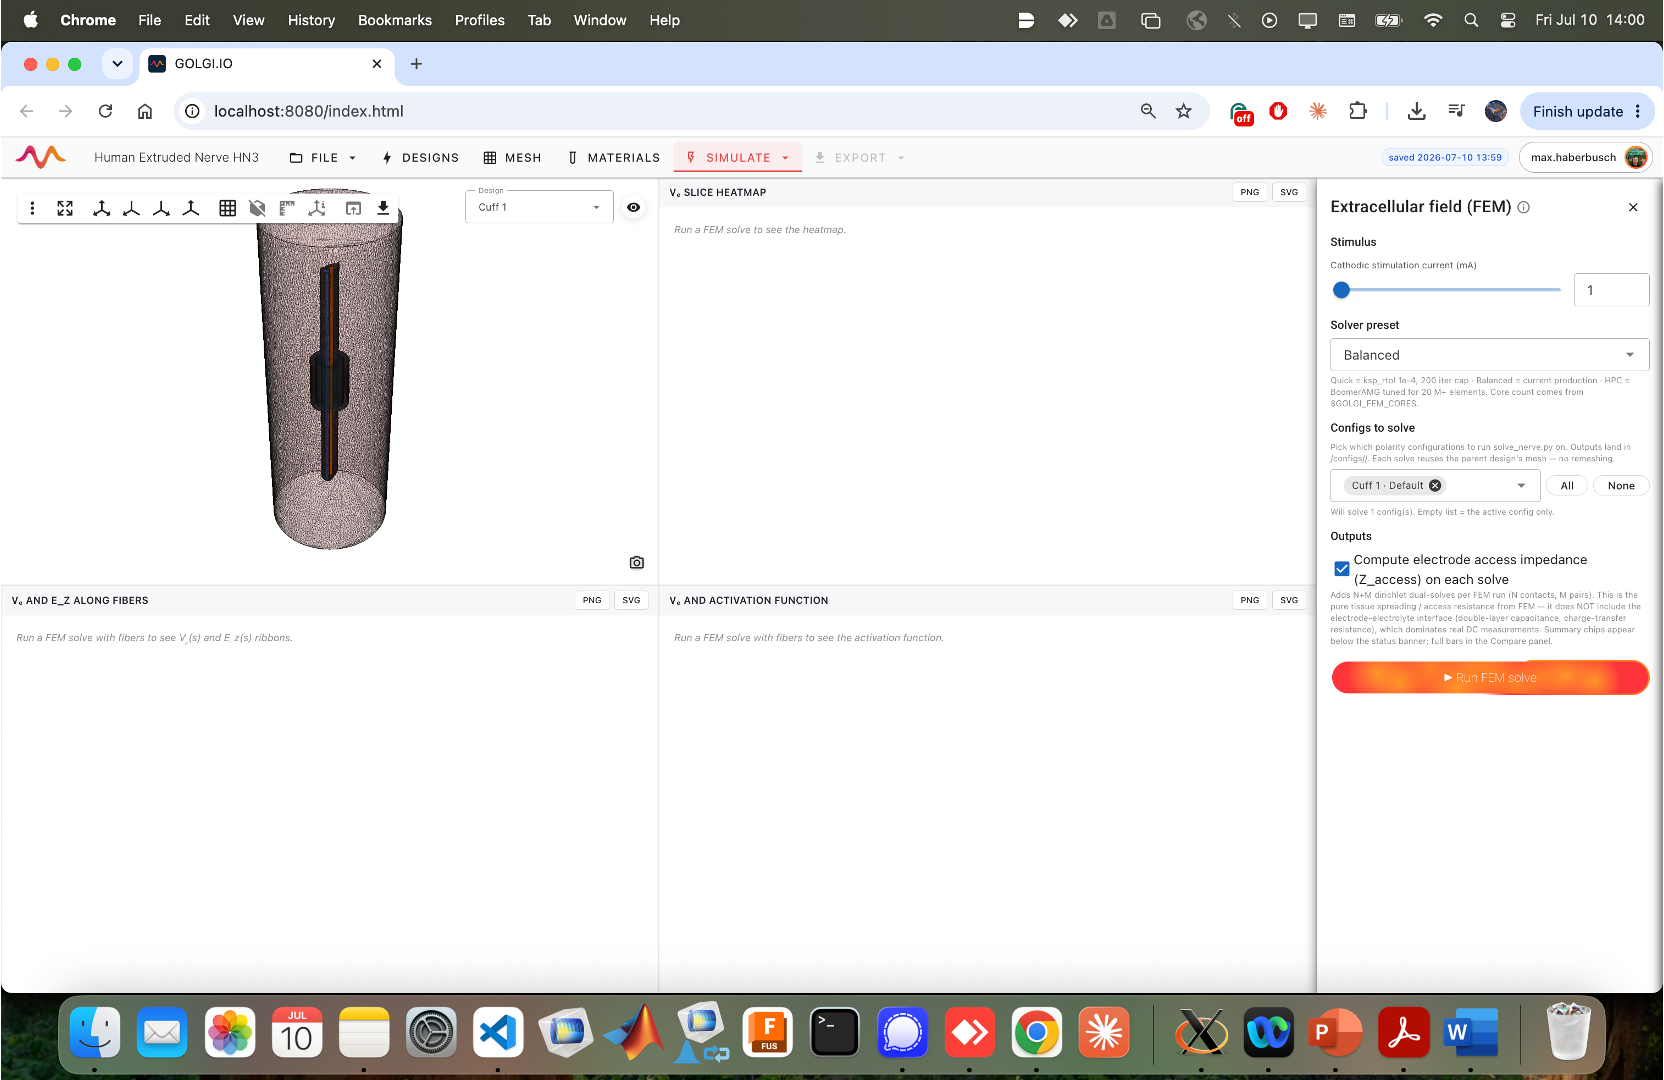The image size is (1664, 1080).
Task: Select All configs to solve
Action: [x=1567, y=486]
